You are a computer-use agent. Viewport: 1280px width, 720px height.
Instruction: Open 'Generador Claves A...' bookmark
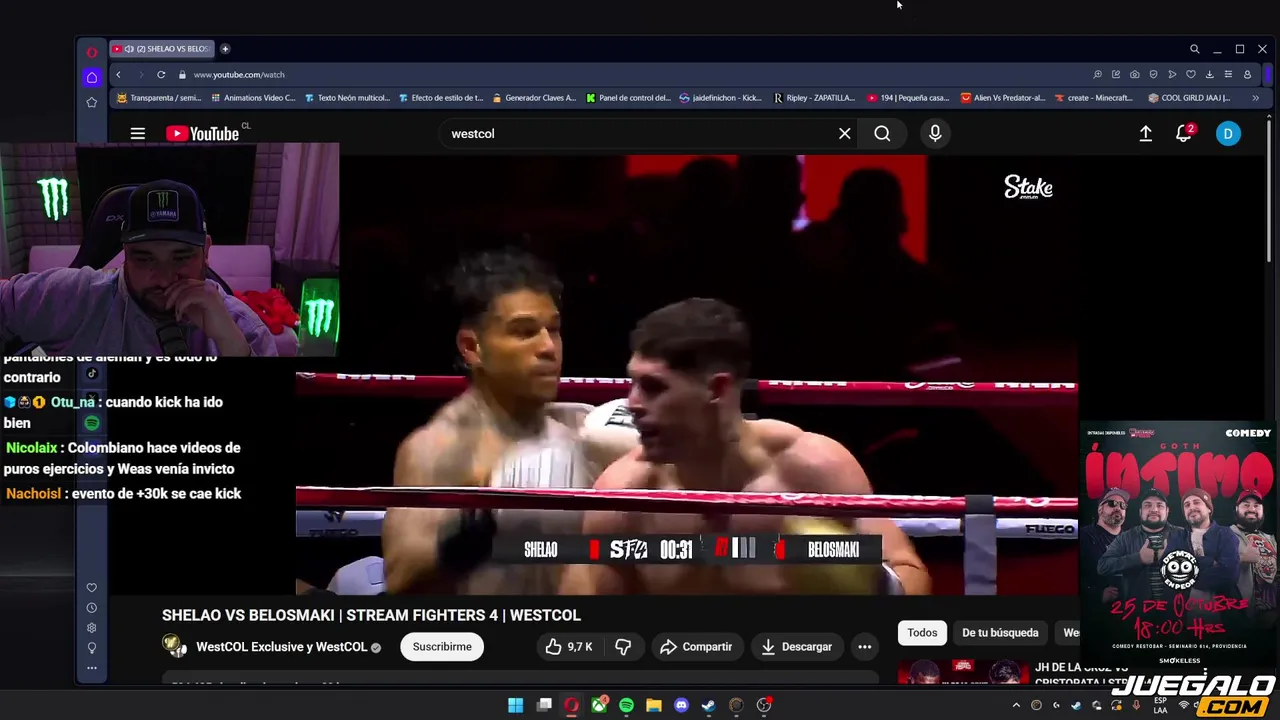coord(535,98)
